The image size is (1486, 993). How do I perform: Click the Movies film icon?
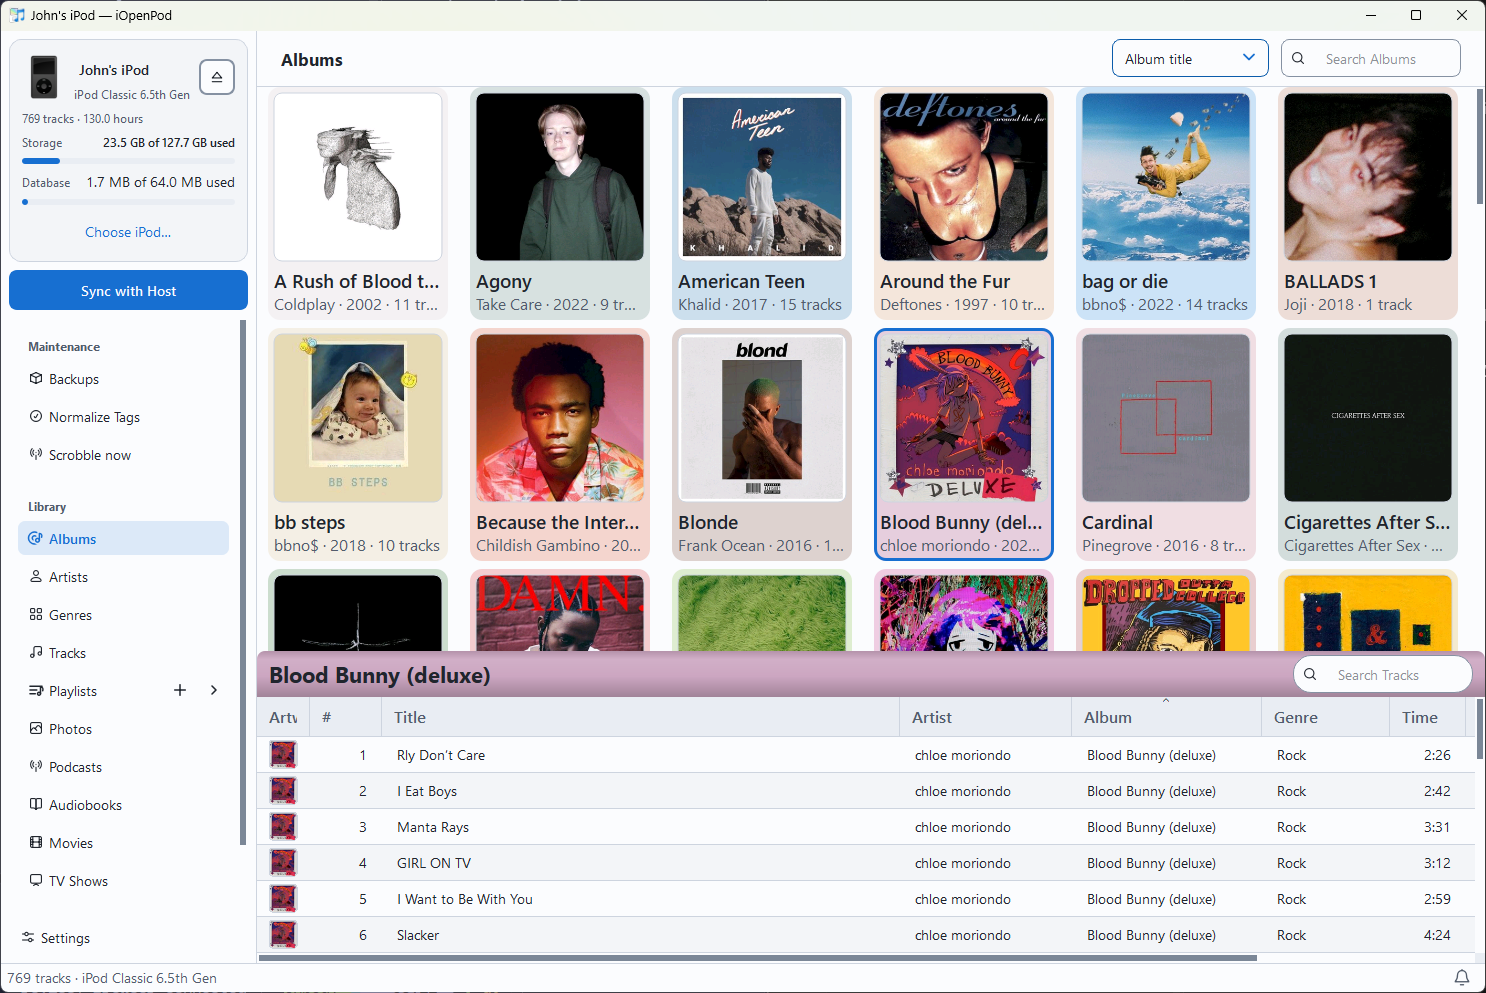(x=36, y=843)
